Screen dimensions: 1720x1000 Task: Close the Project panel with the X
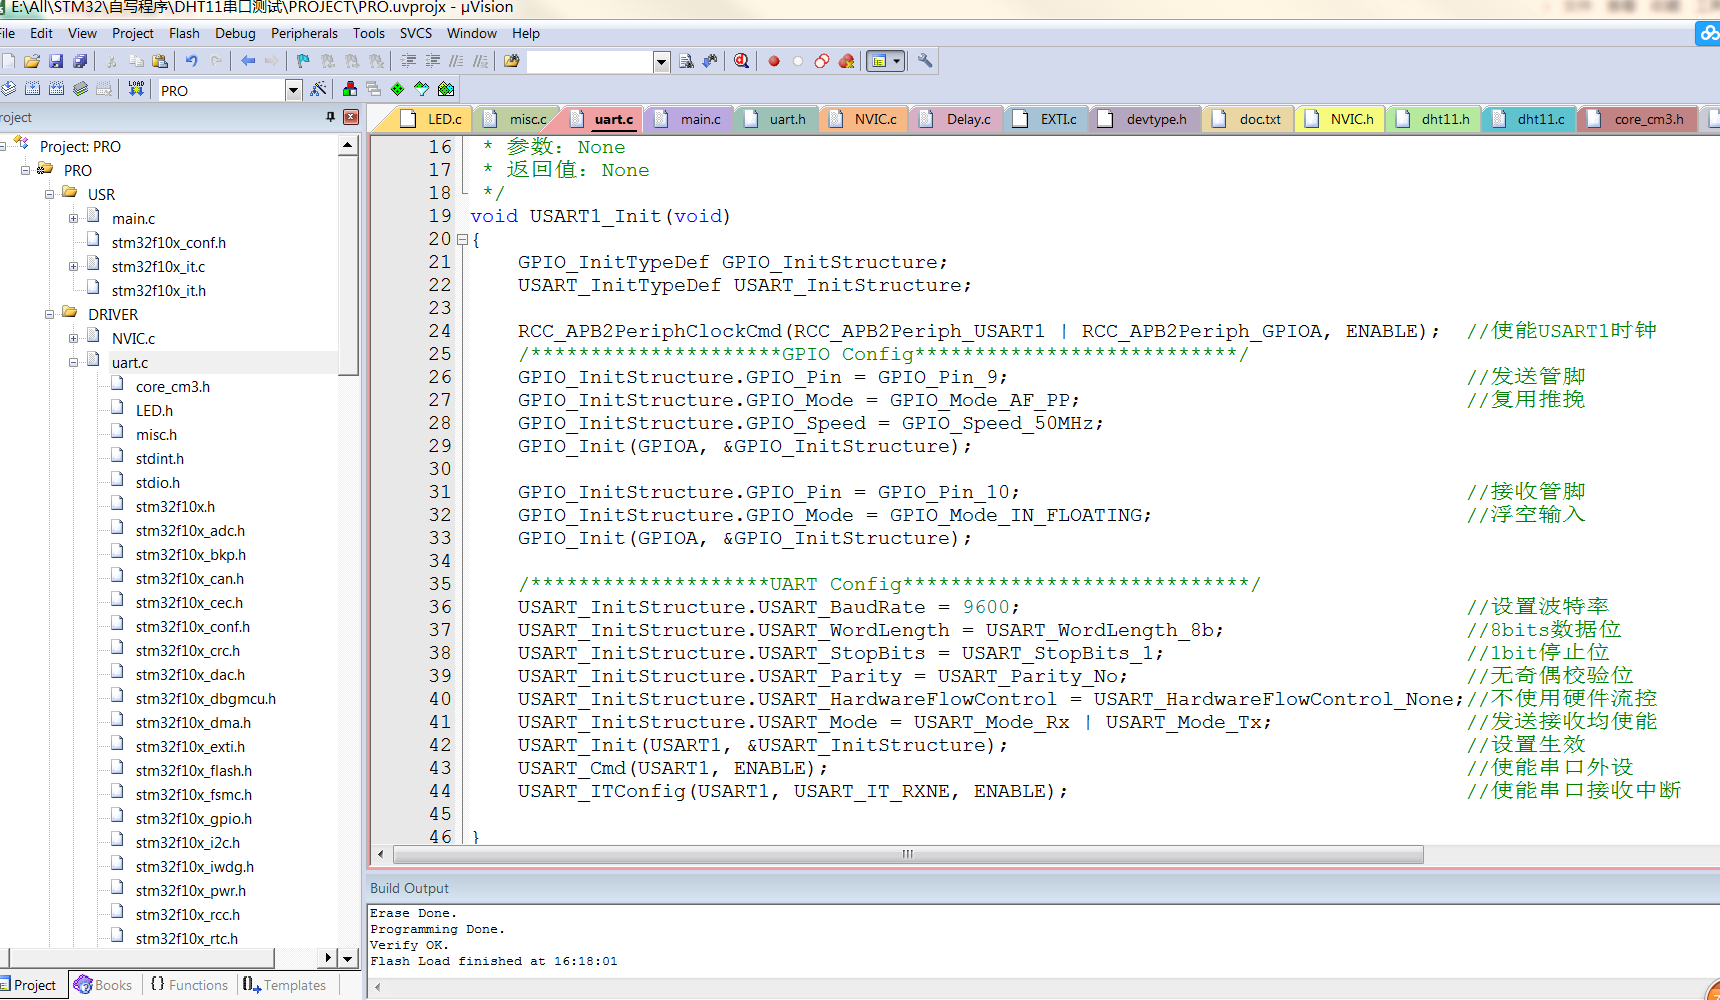[351, 117]
